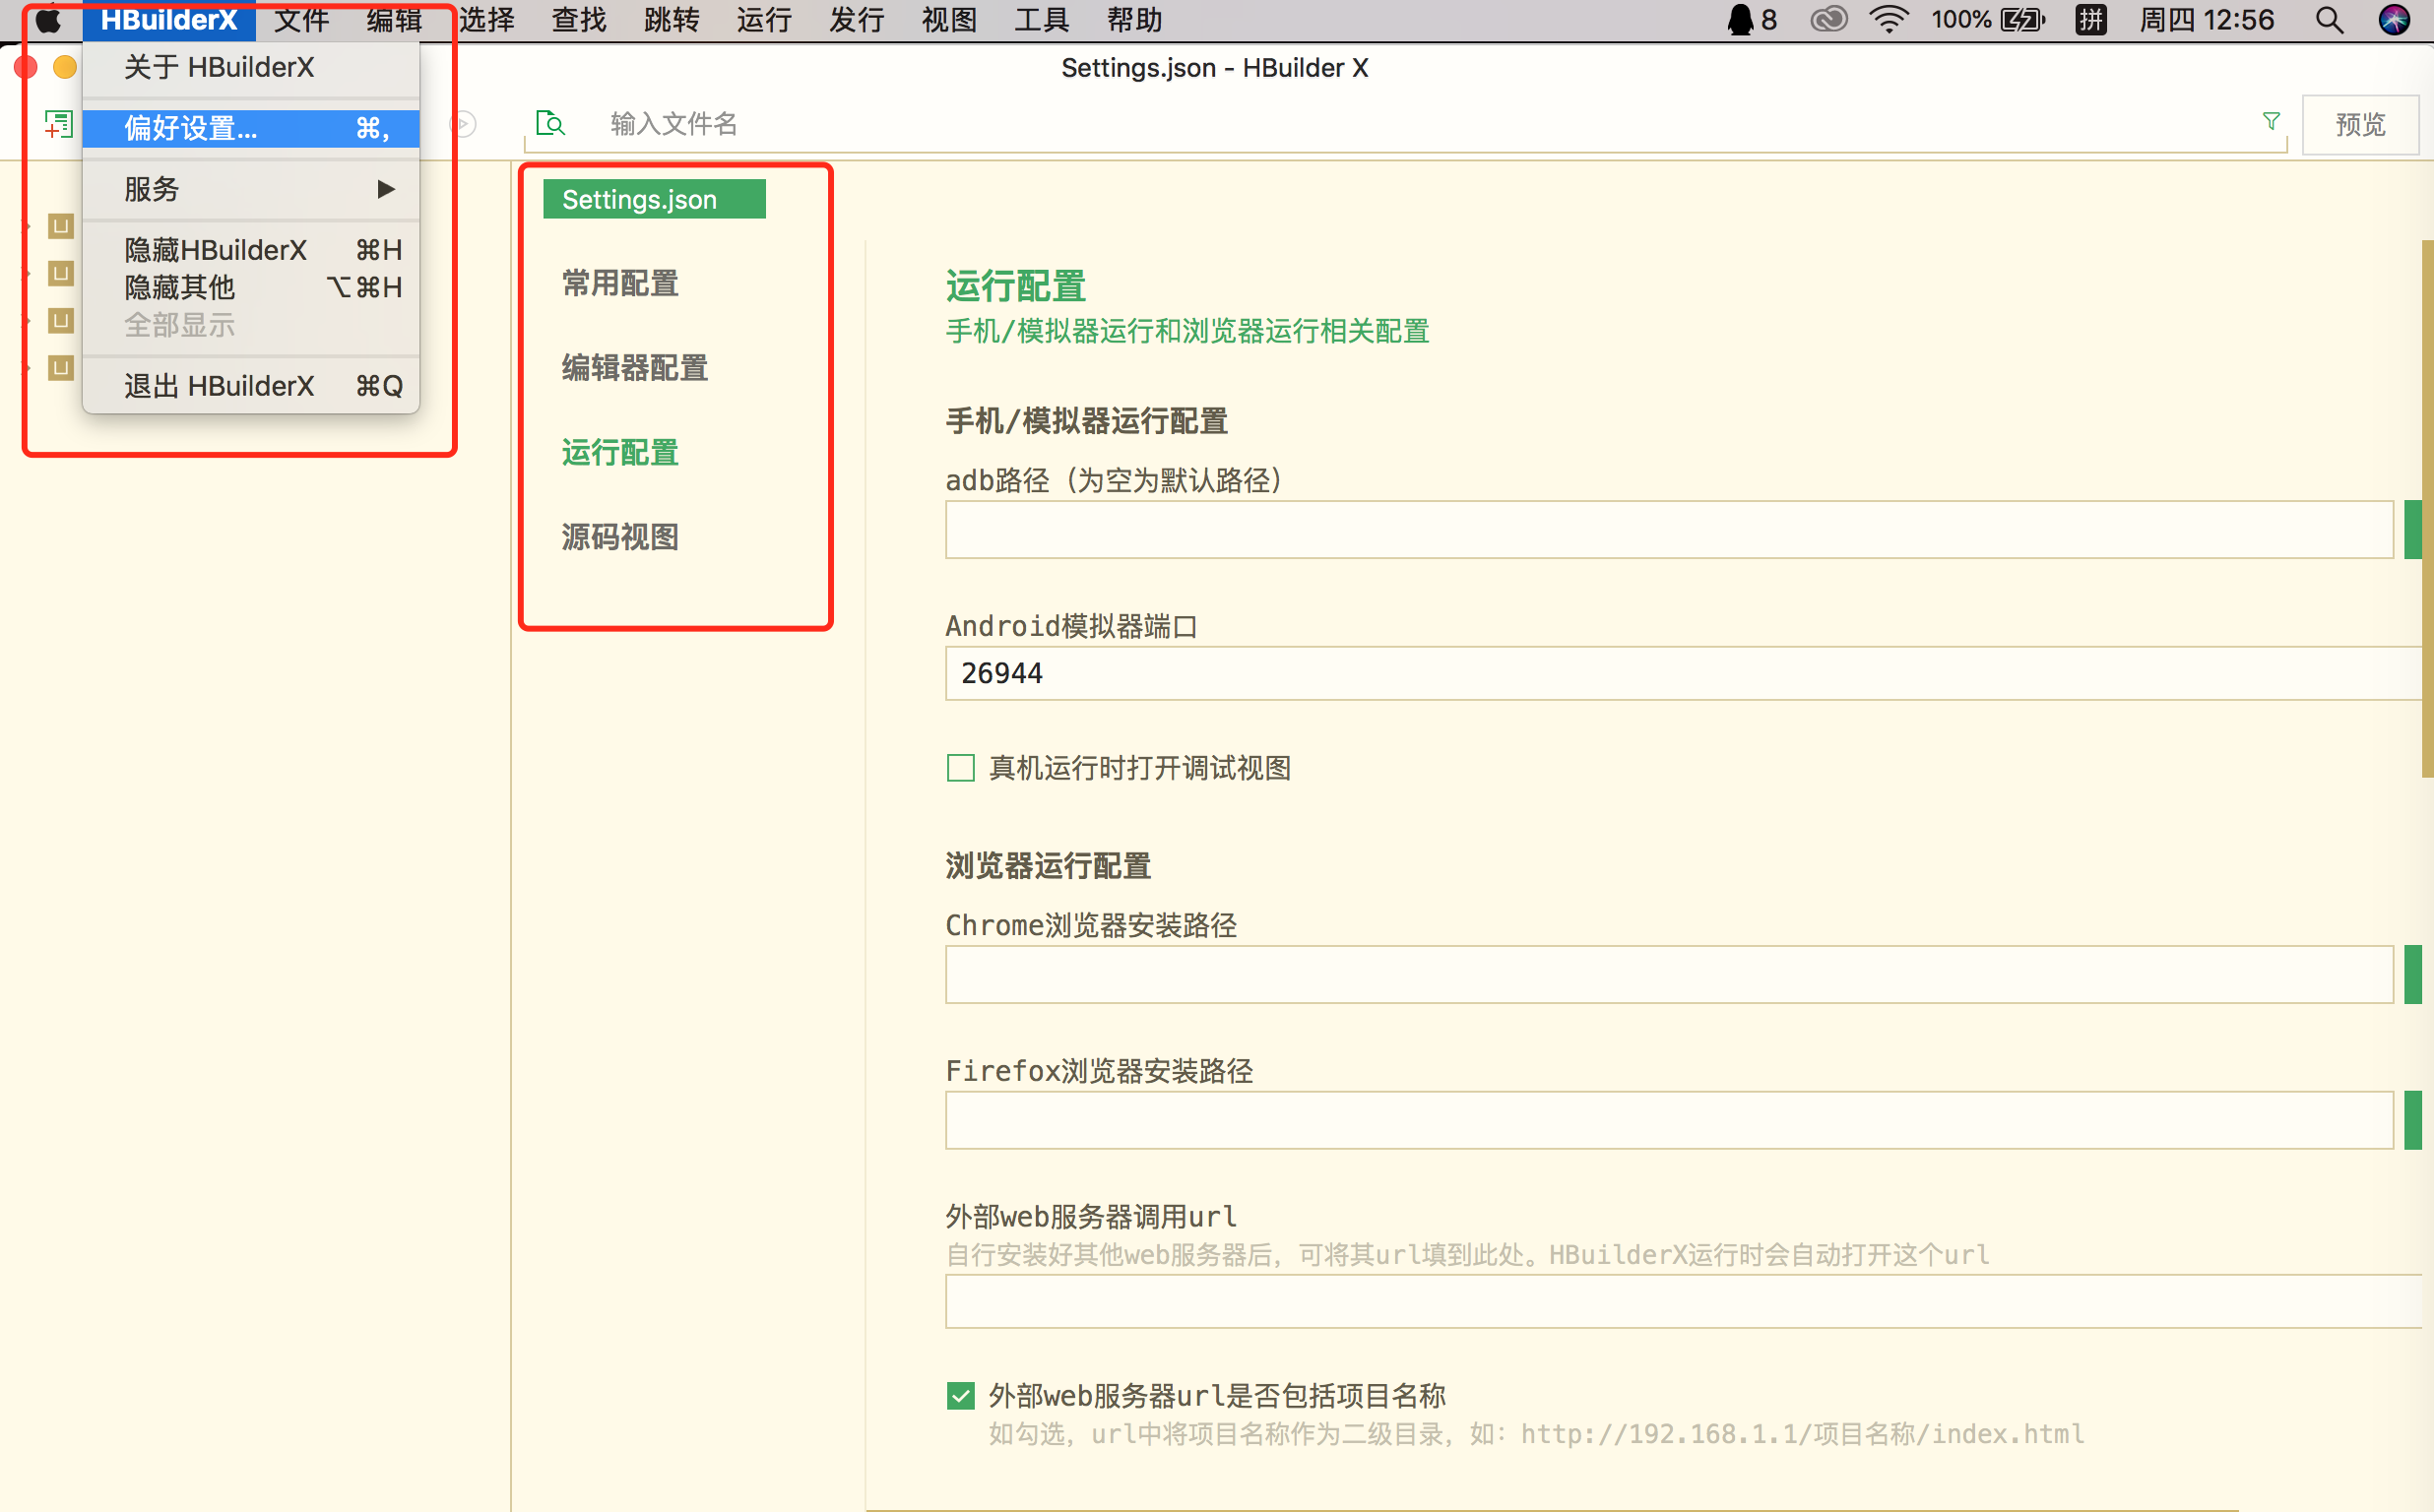The width and height of the screenshot is (2434, 1512).
Task: Click the 拼 input method icon
Action: pos(2089,19)
